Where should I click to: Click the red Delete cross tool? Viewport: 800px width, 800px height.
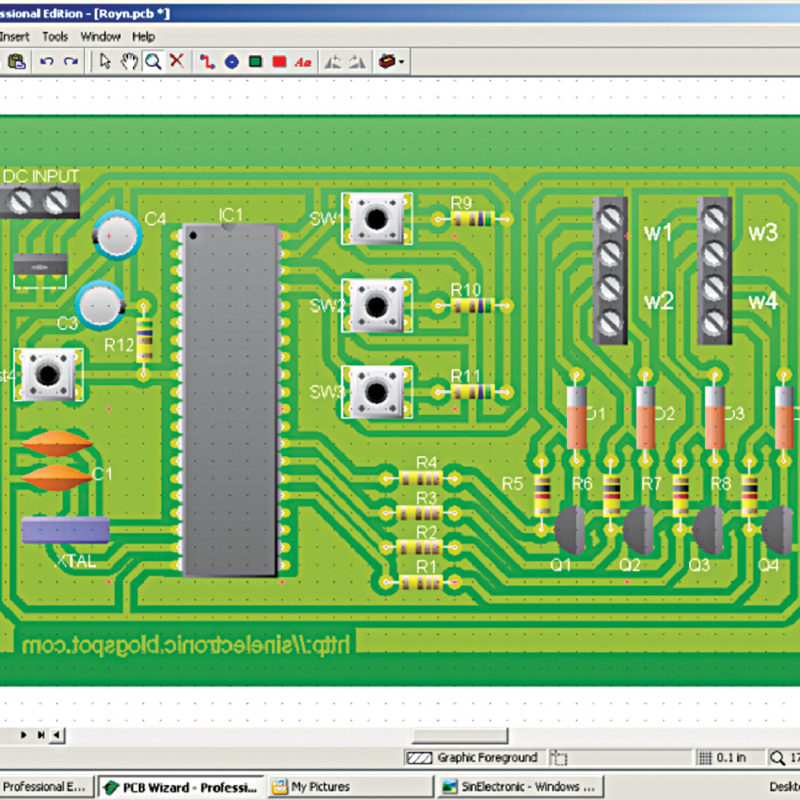176,61
